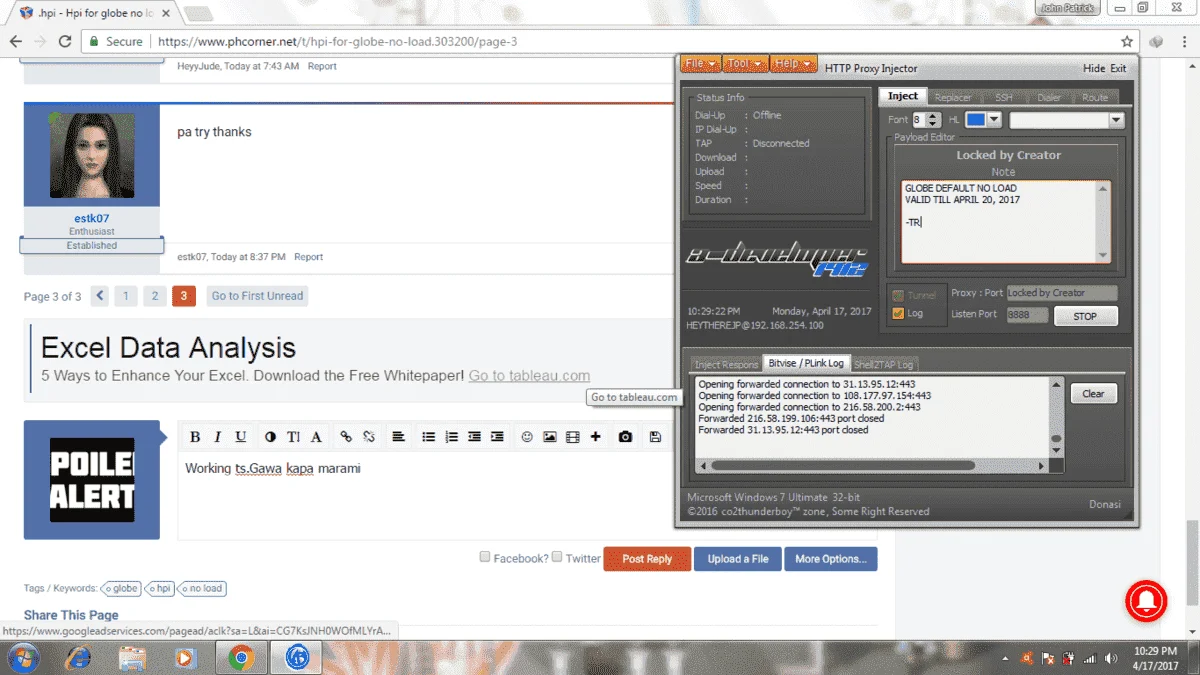This screenshot has width=1200, height=675.
Task: Click the camera icon in editor toolbar
Action: point(625,437)
